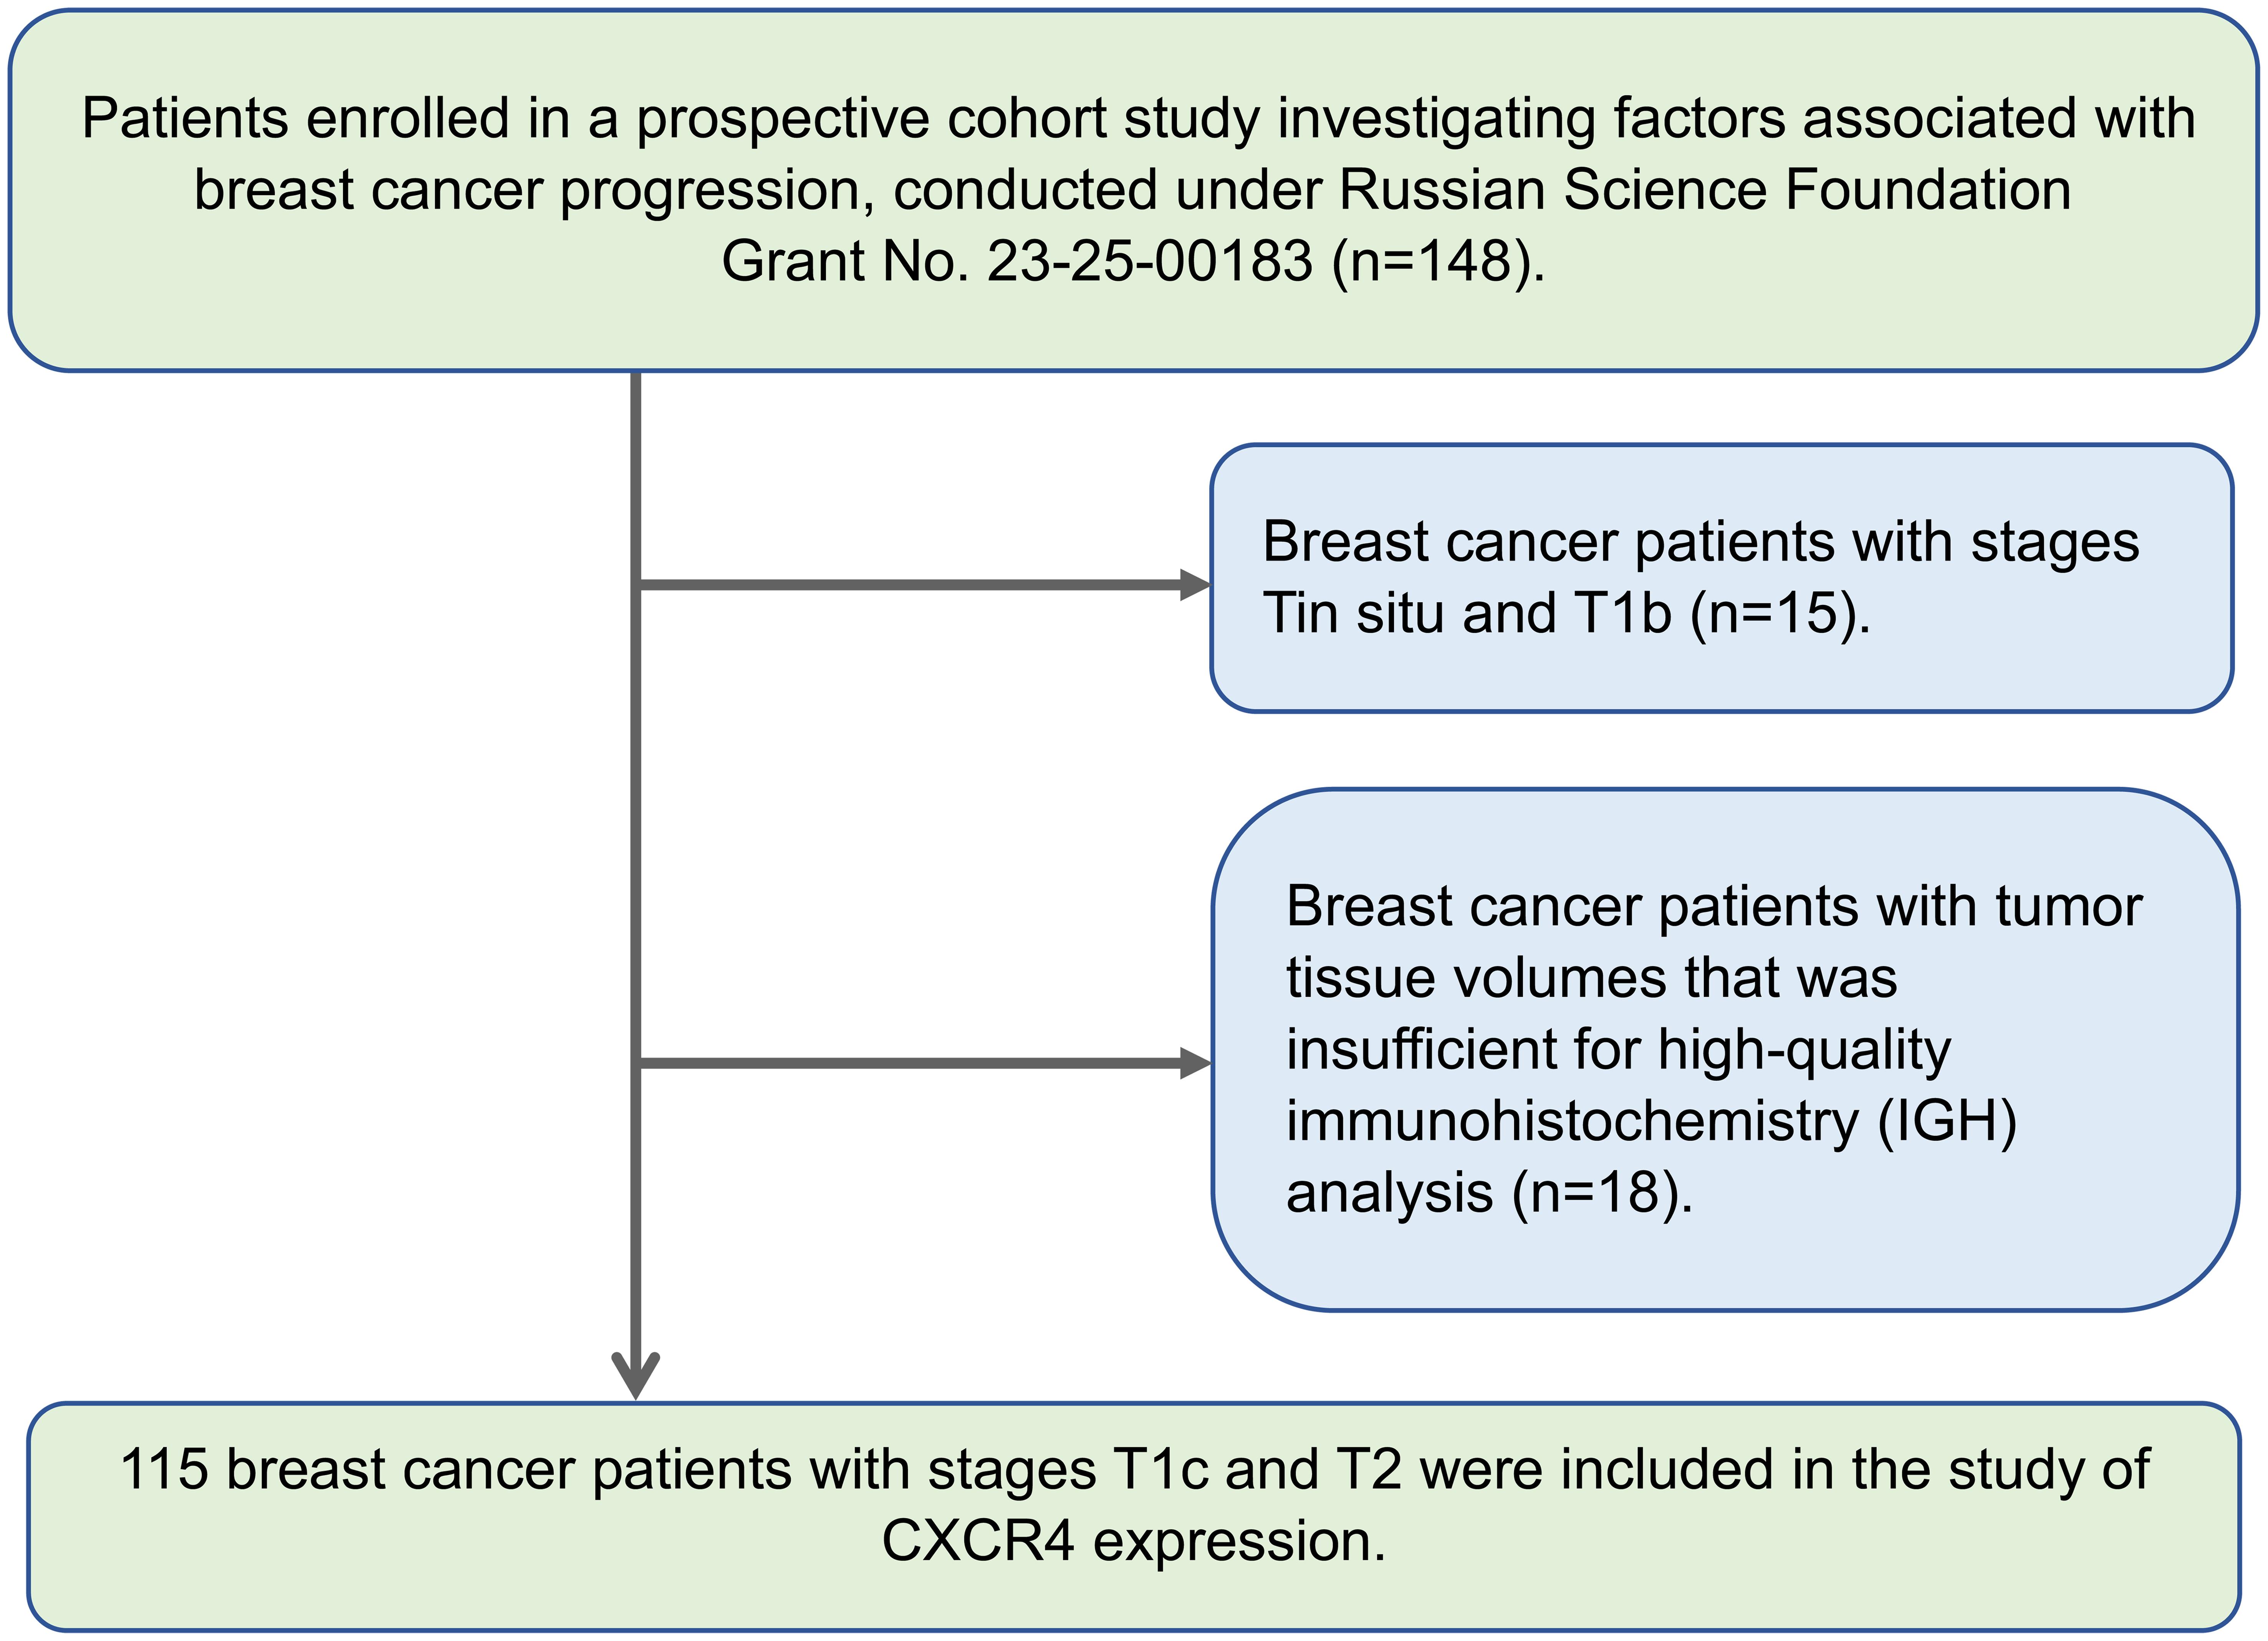Click the horizontal line to n=18 box

click(910, 1063)
